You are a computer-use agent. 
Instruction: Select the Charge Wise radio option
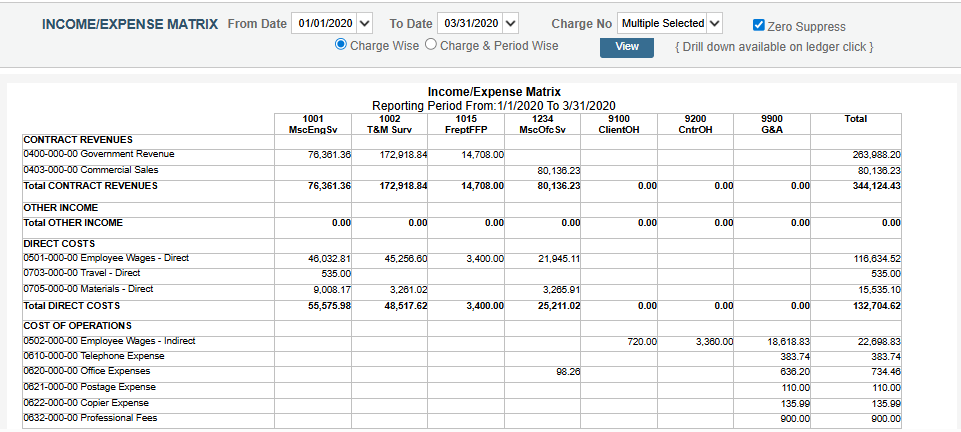tap(341, 45)
